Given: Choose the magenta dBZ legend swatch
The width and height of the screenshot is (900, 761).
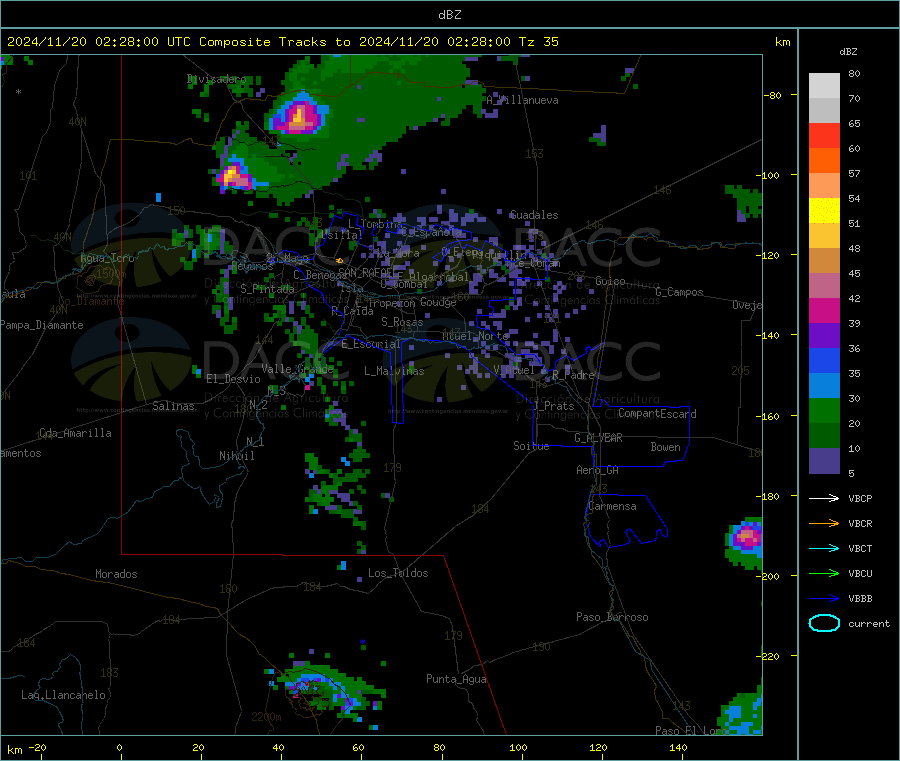Looking at the screenshot, I should 824,310.
